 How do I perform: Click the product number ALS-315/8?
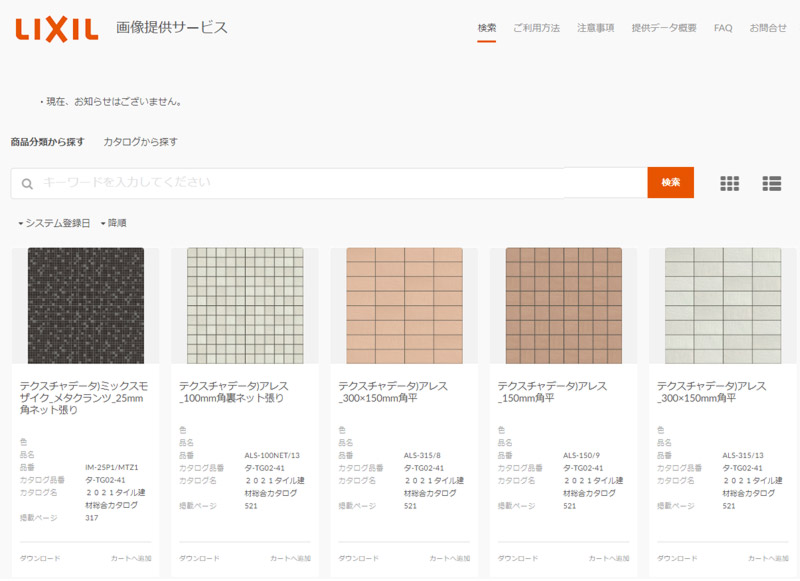[422, 456]
